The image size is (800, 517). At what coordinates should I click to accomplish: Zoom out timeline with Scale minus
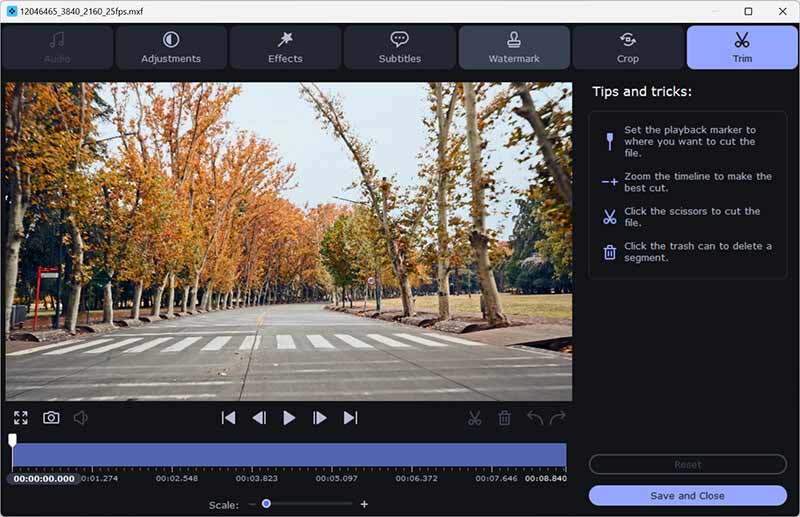pos(252,504)
